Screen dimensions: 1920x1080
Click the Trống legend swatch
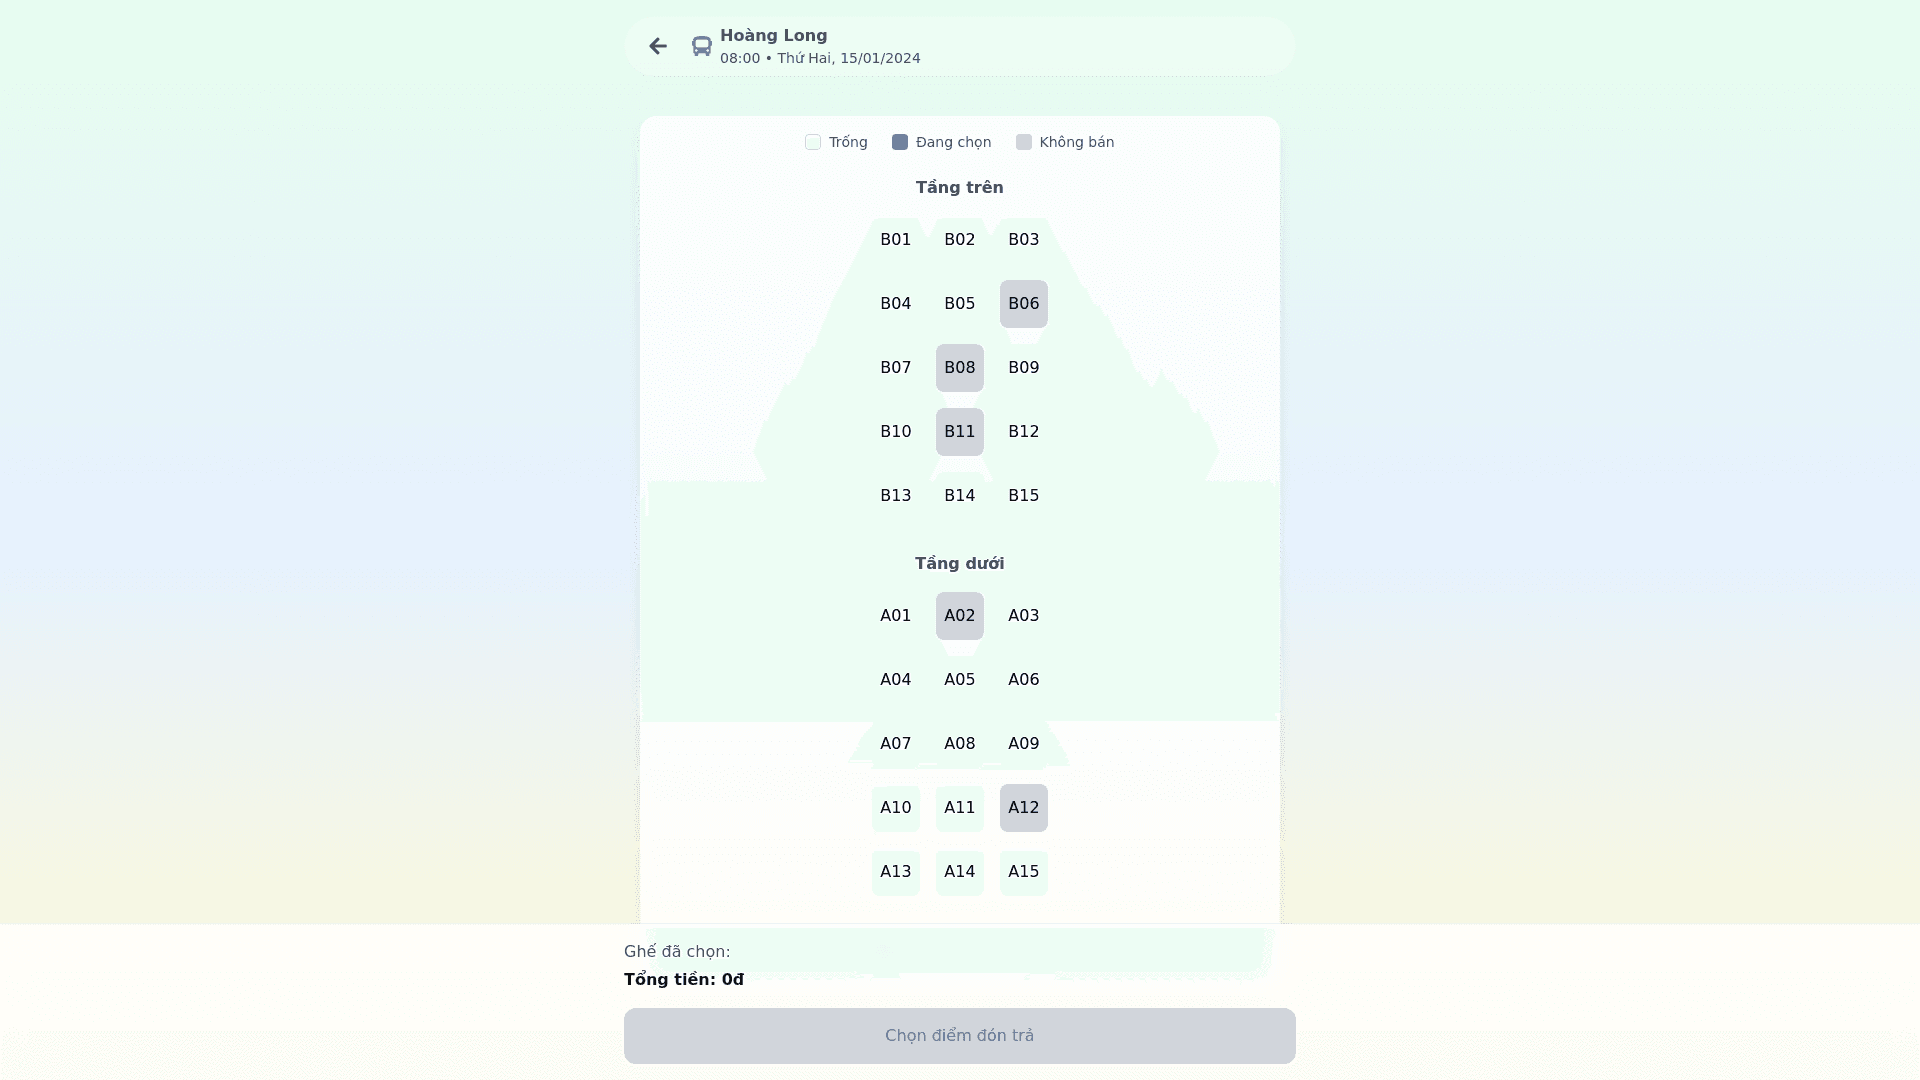[813, 142]
